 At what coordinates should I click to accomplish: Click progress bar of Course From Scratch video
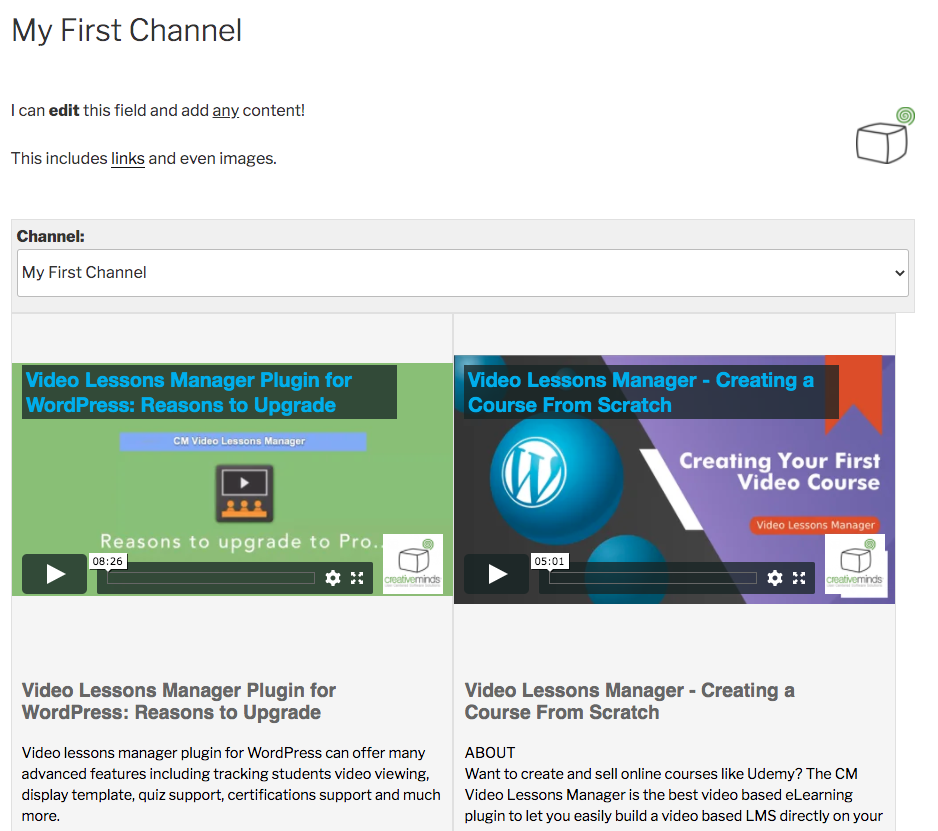[653, 578]
